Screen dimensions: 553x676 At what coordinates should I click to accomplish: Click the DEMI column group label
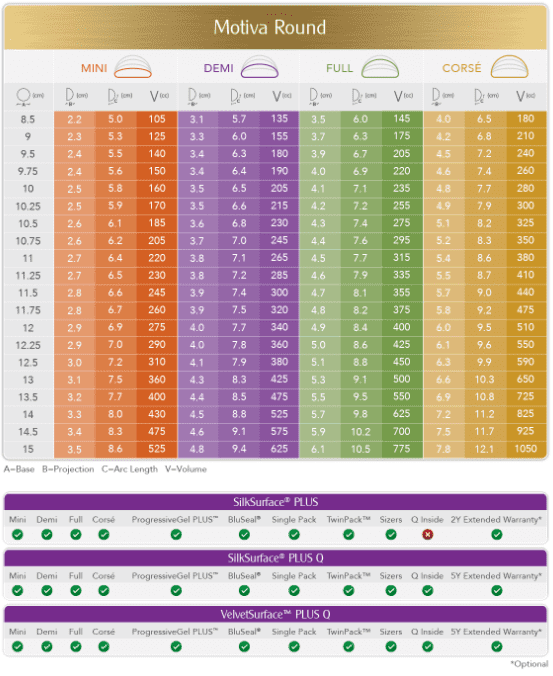click(219, 68)
